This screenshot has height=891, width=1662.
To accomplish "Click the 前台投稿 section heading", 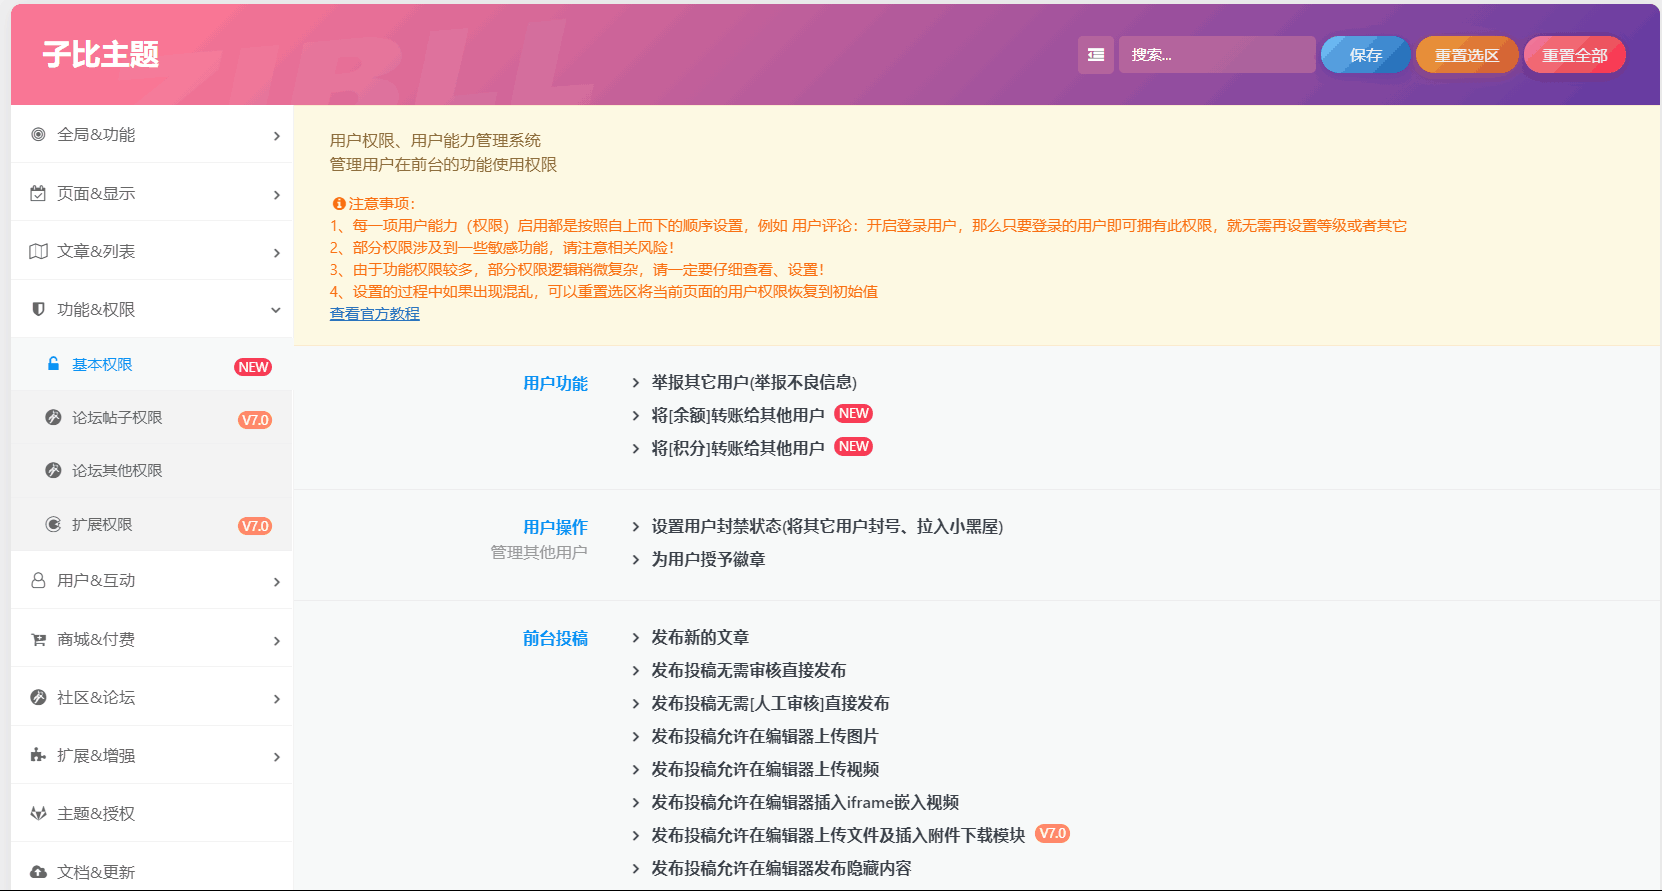I will pyautogui.click(x=555, y=638).
